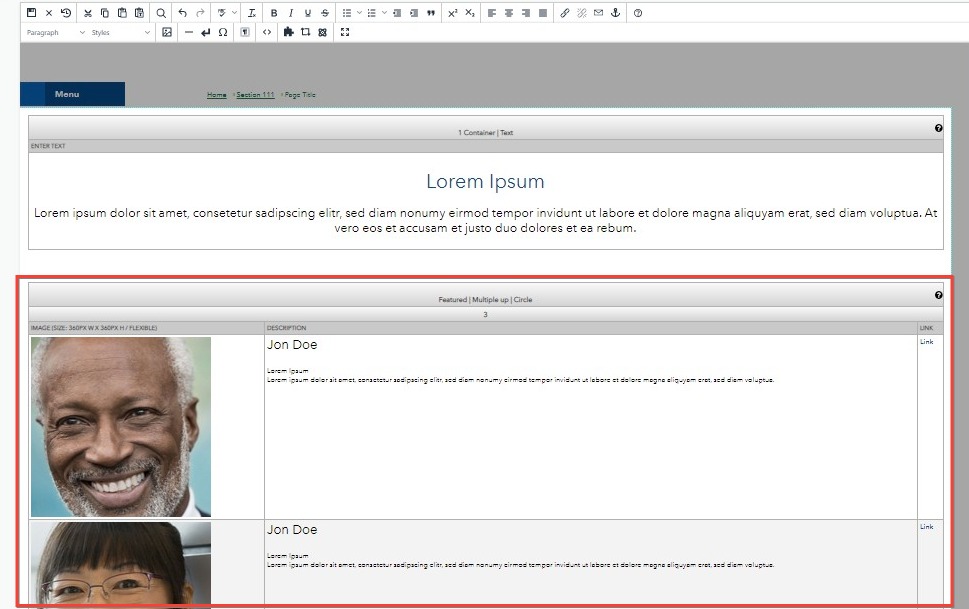969x609 pixels.
Task: Click the first Jon Doe name
Action: click(292, 344)
